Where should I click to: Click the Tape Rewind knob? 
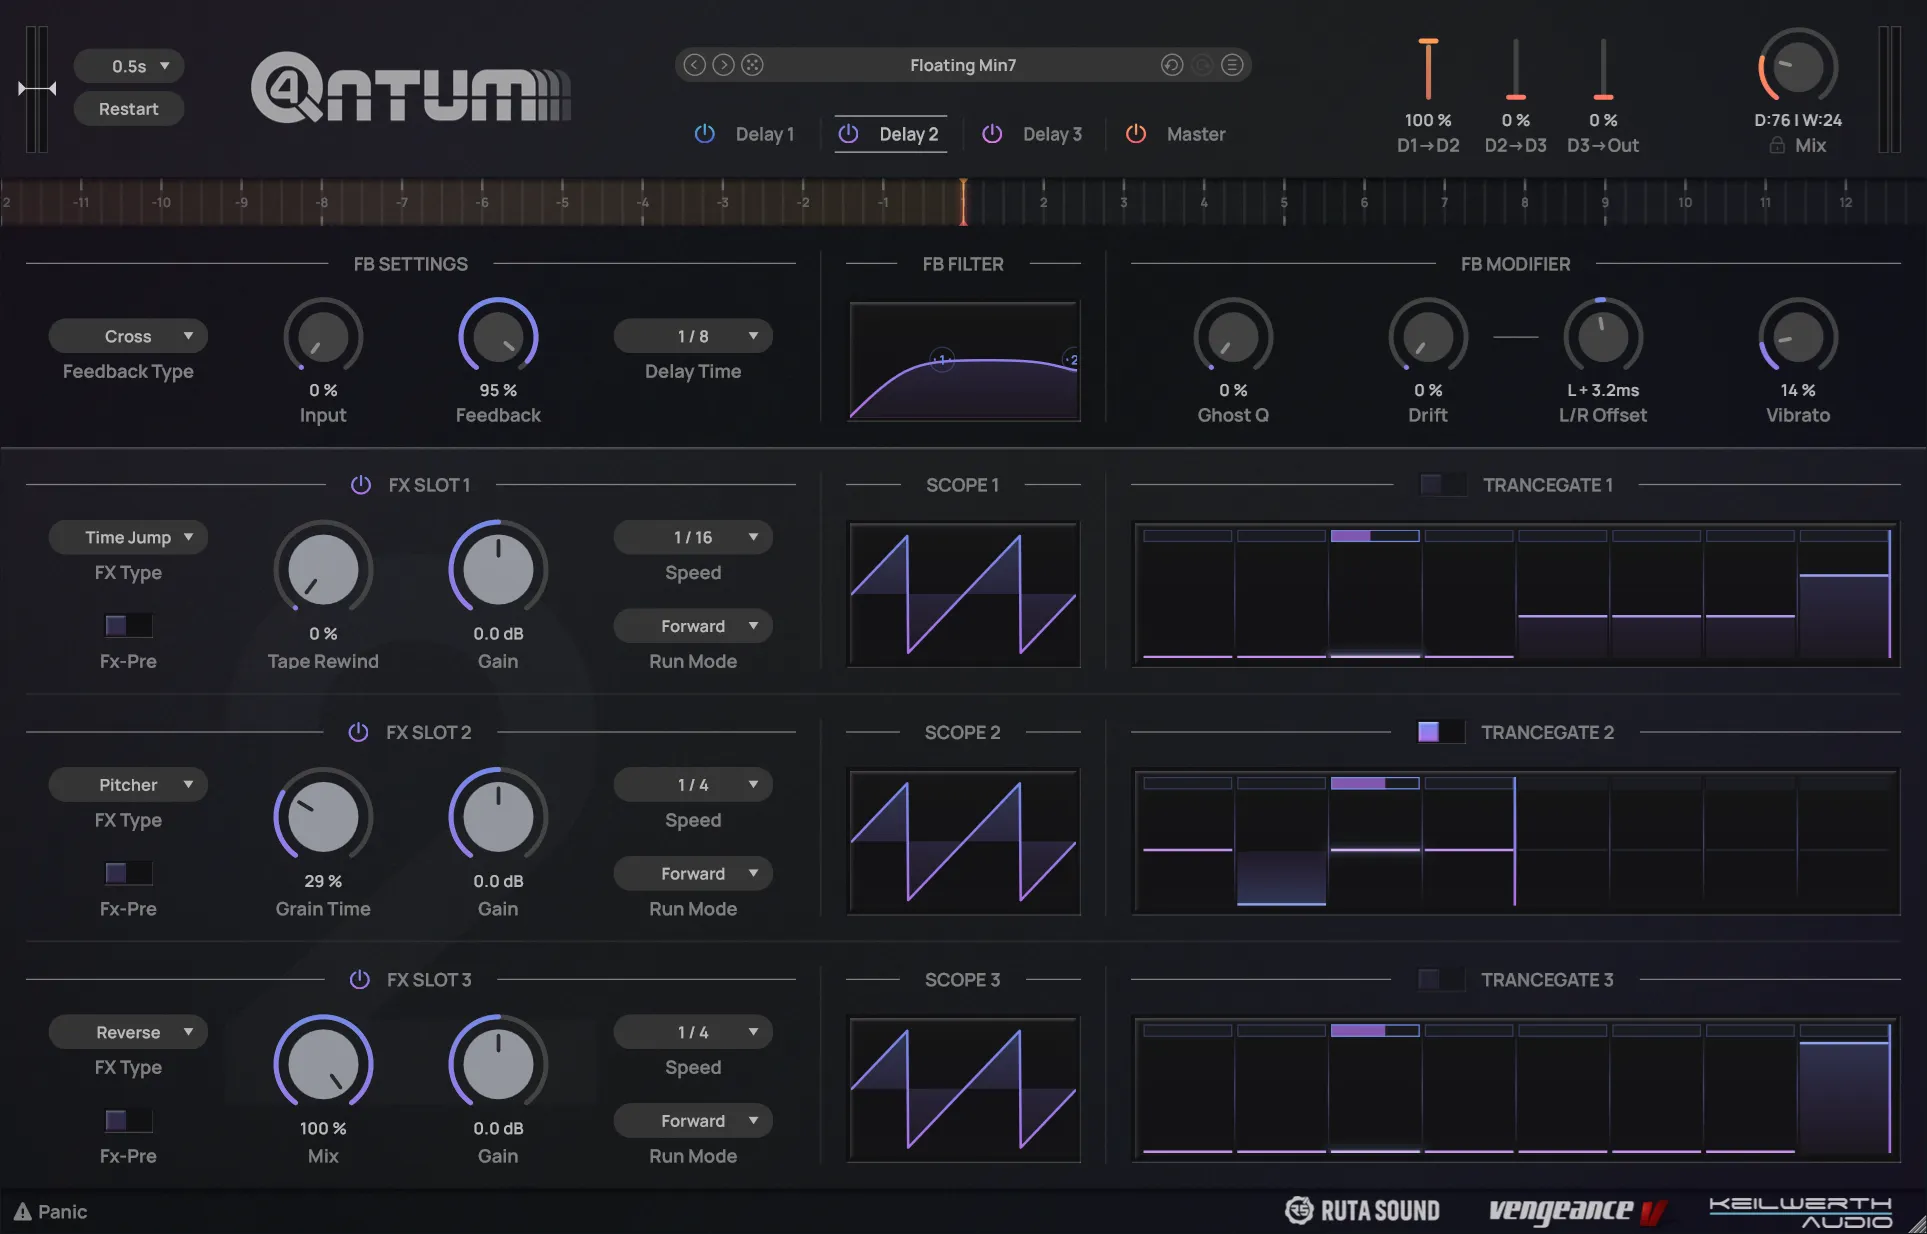tap(323, 569)
